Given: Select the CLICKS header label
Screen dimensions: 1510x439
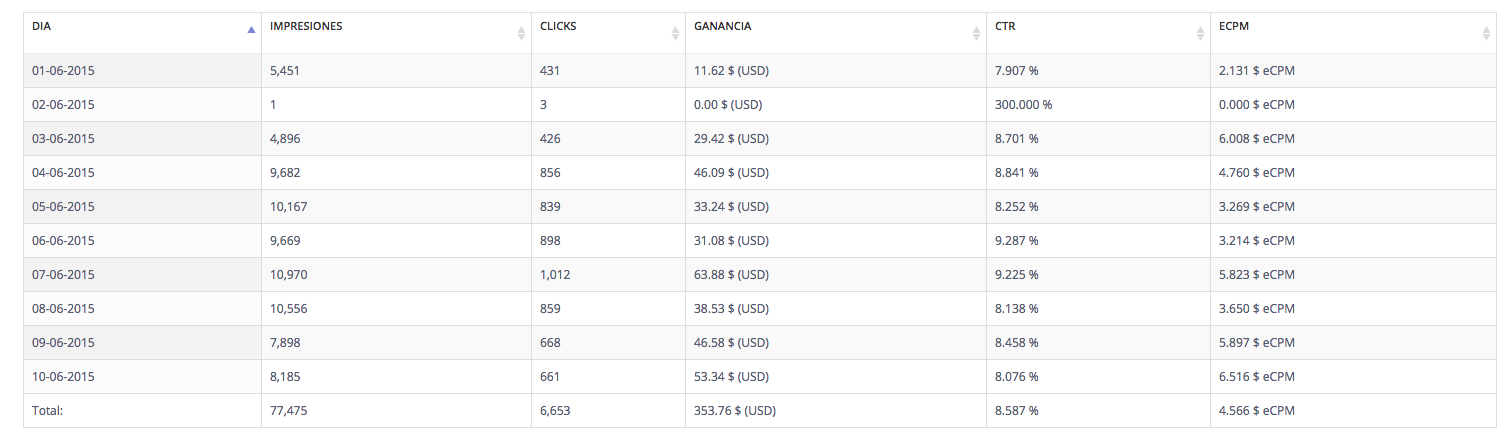Looking at the screenshot, I should click(558, 26).
